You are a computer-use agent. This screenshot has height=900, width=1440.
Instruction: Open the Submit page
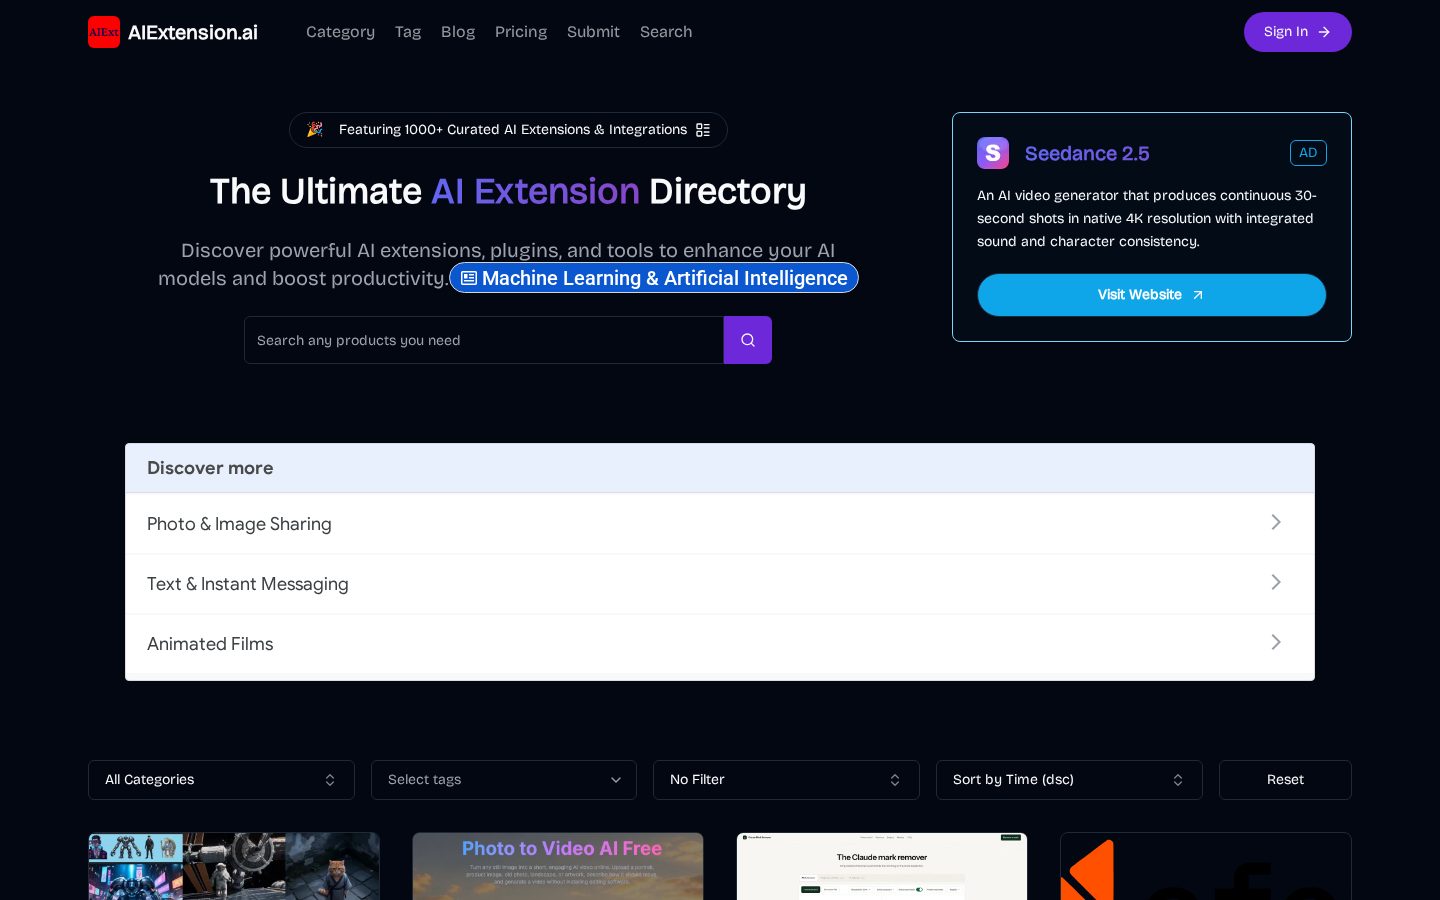(x=593, y=32)
